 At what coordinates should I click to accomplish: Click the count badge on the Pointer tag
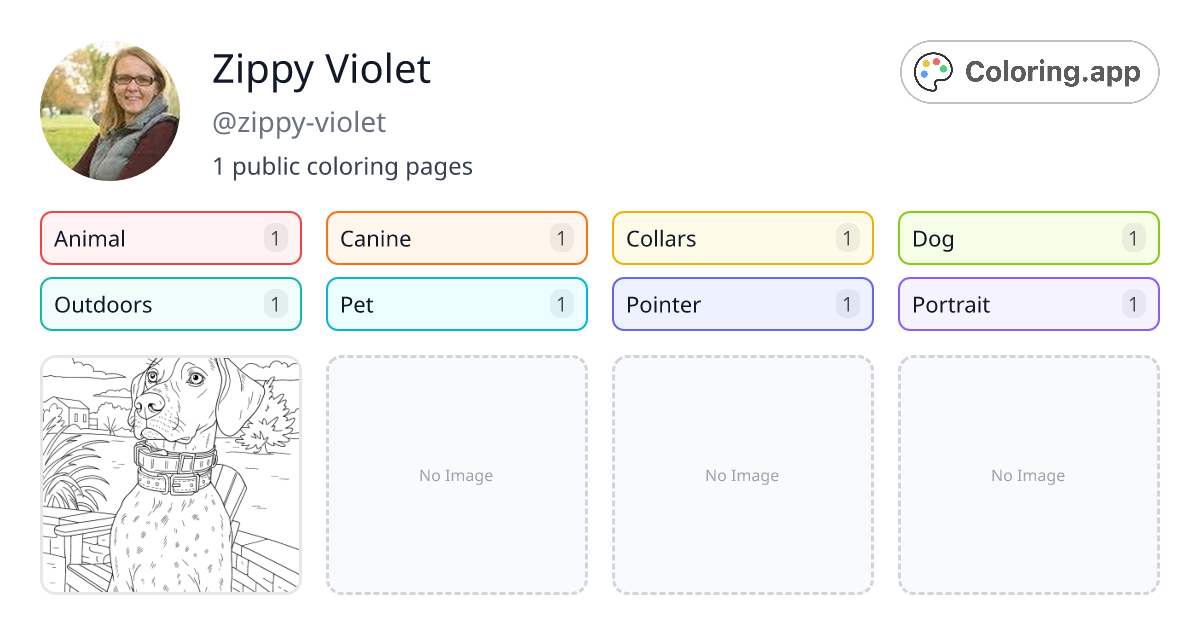tap(847, 304)
